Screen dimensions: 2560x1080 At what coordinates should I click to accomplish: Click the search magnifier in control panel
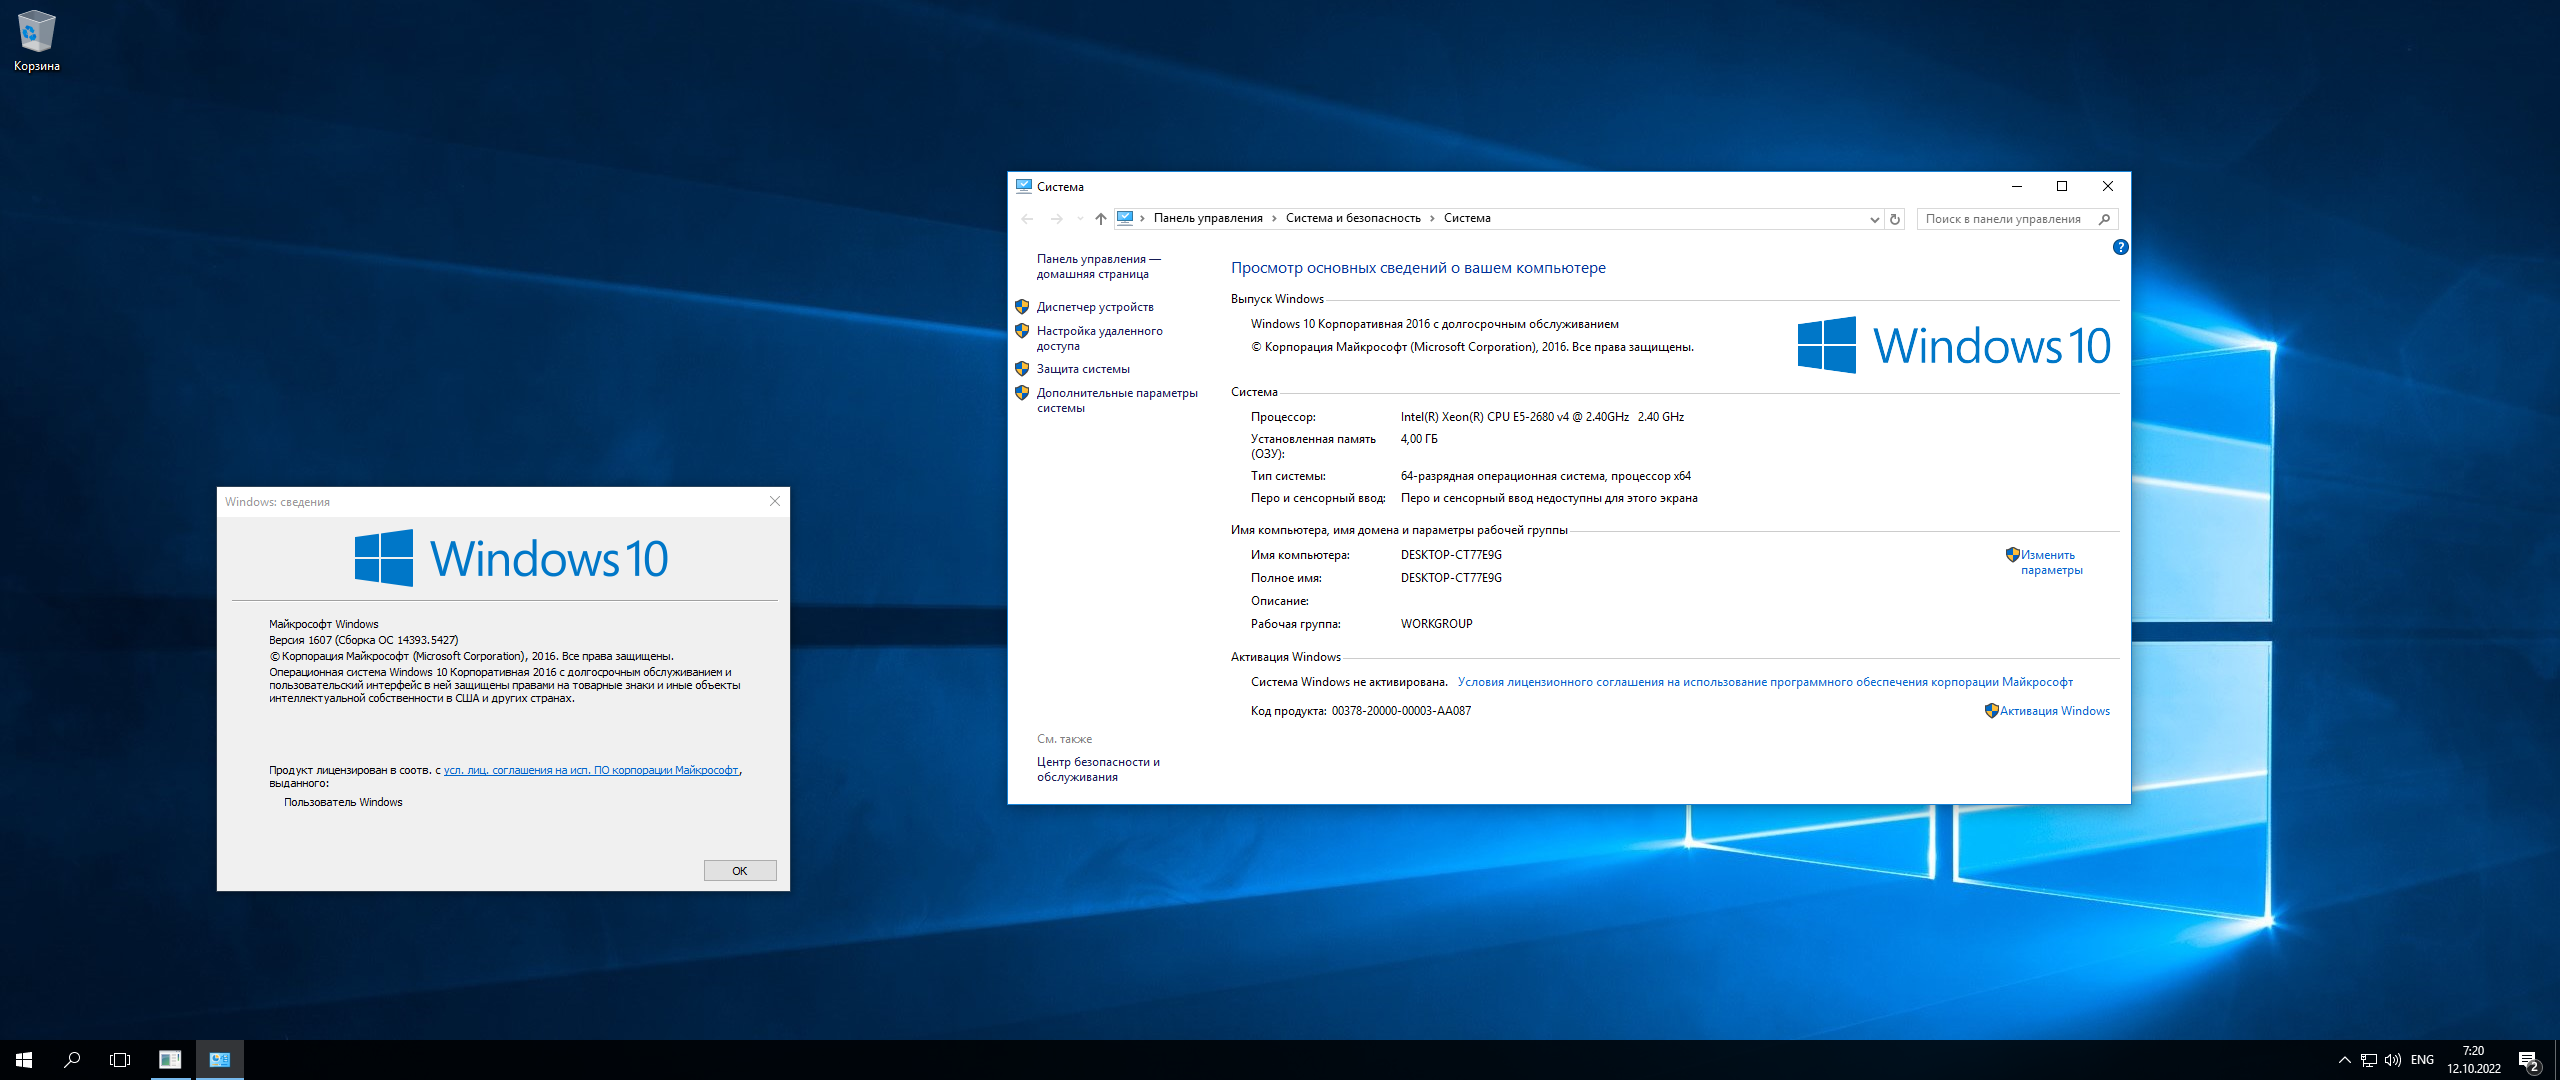[2105, 219]
